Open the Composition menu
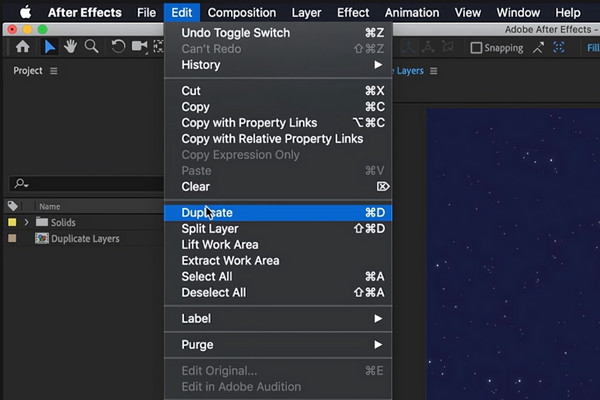Screen dimensions: 600x400 coord(241,13)
